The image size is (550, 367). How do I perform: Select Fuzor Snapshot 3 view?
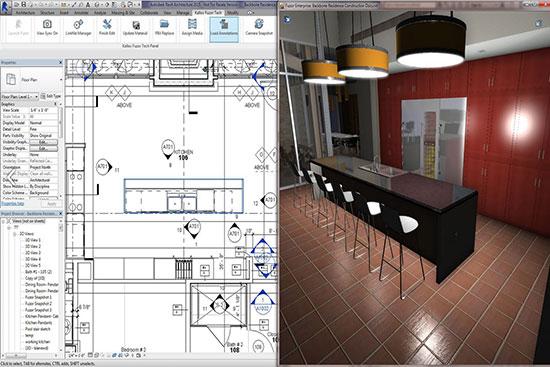tap(39, 310)
